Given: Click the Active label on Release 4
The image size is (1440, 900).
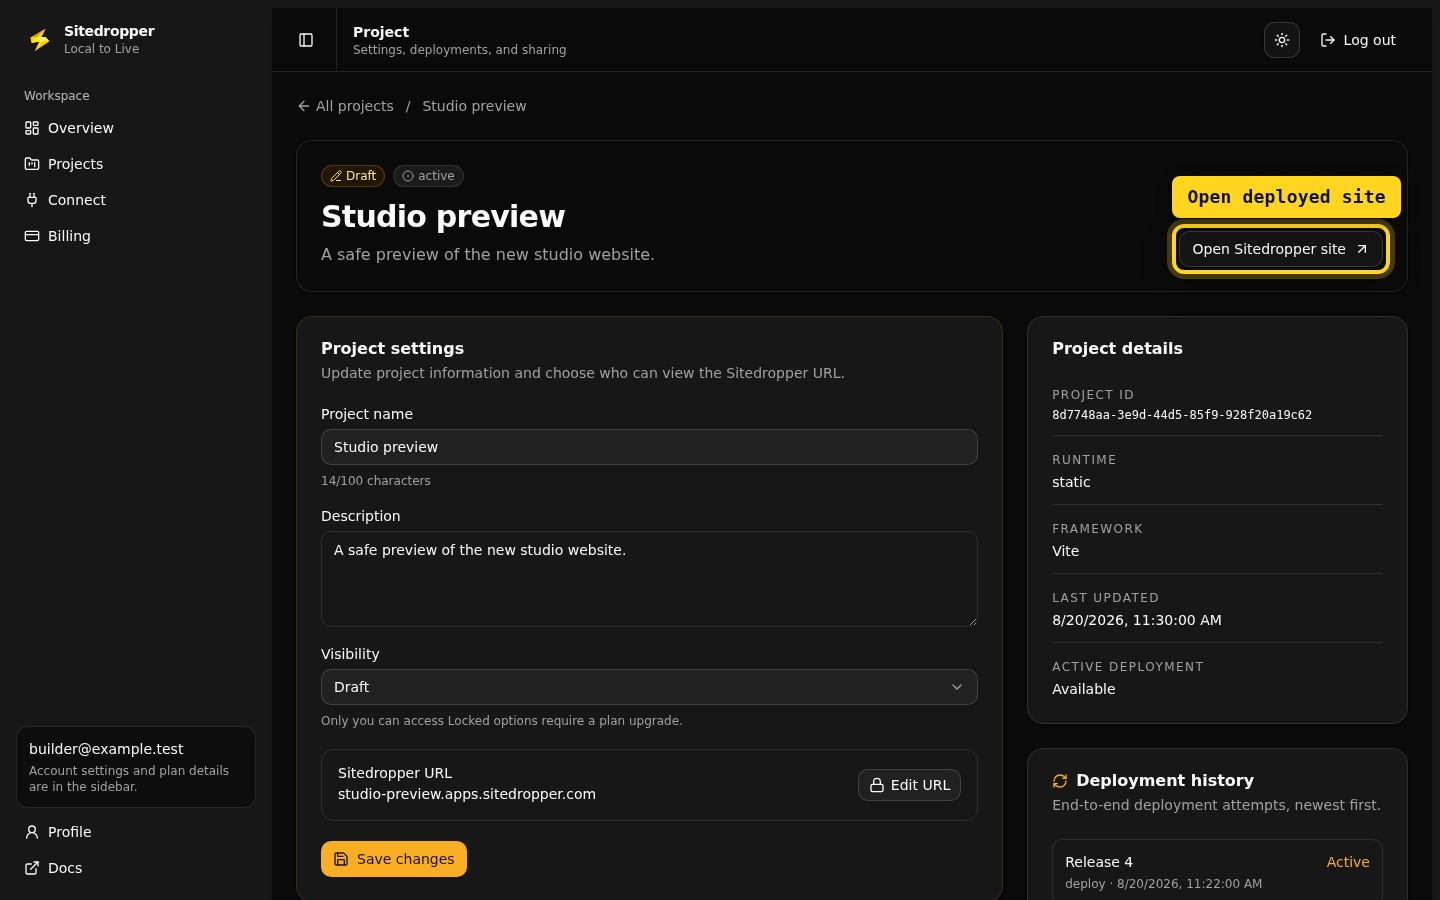Looking at the screenshot, I should pos(1348,862).
